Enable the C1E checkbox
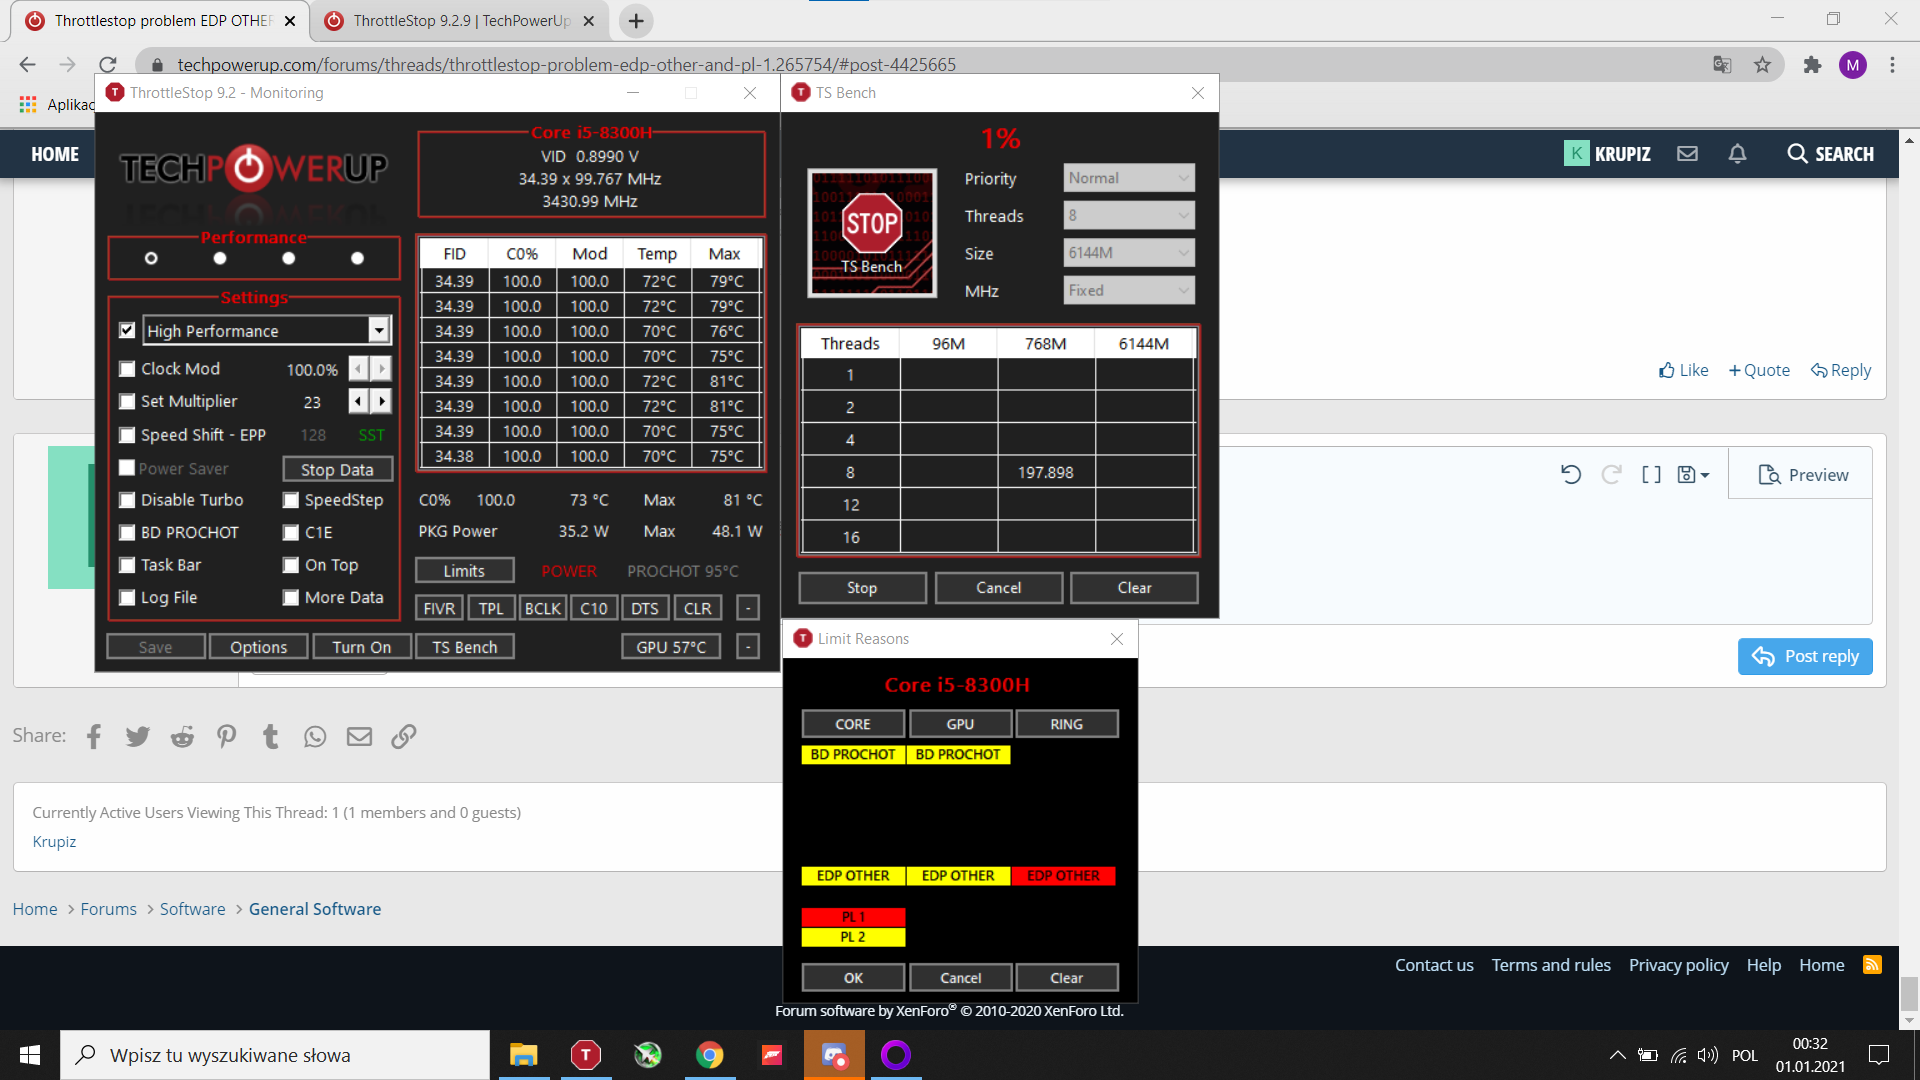The image size is (1920, 1080). 291,533
